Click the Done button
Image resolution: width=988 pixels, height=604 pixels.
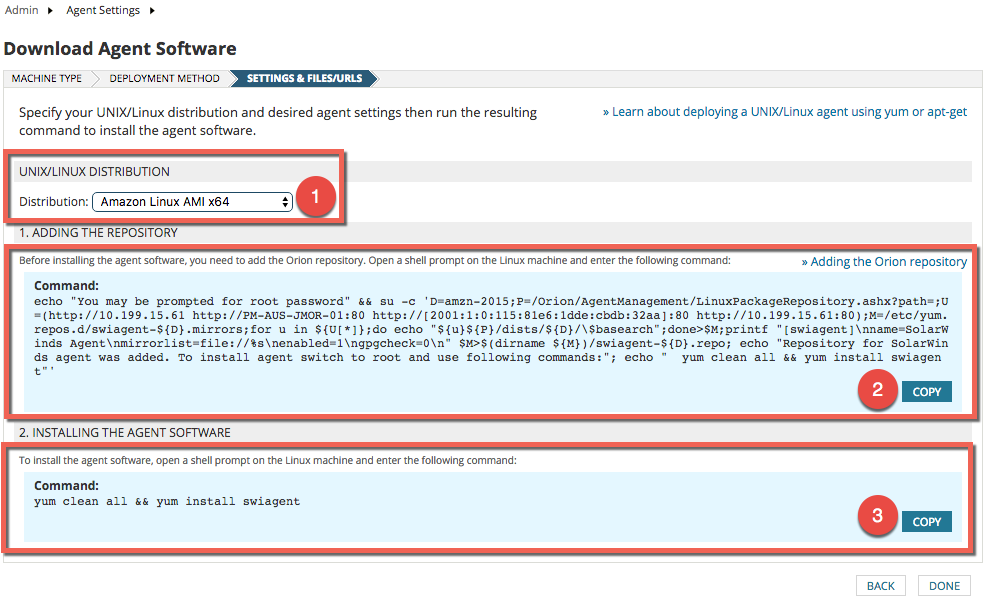pyautogui.click(x=944, y=586)
